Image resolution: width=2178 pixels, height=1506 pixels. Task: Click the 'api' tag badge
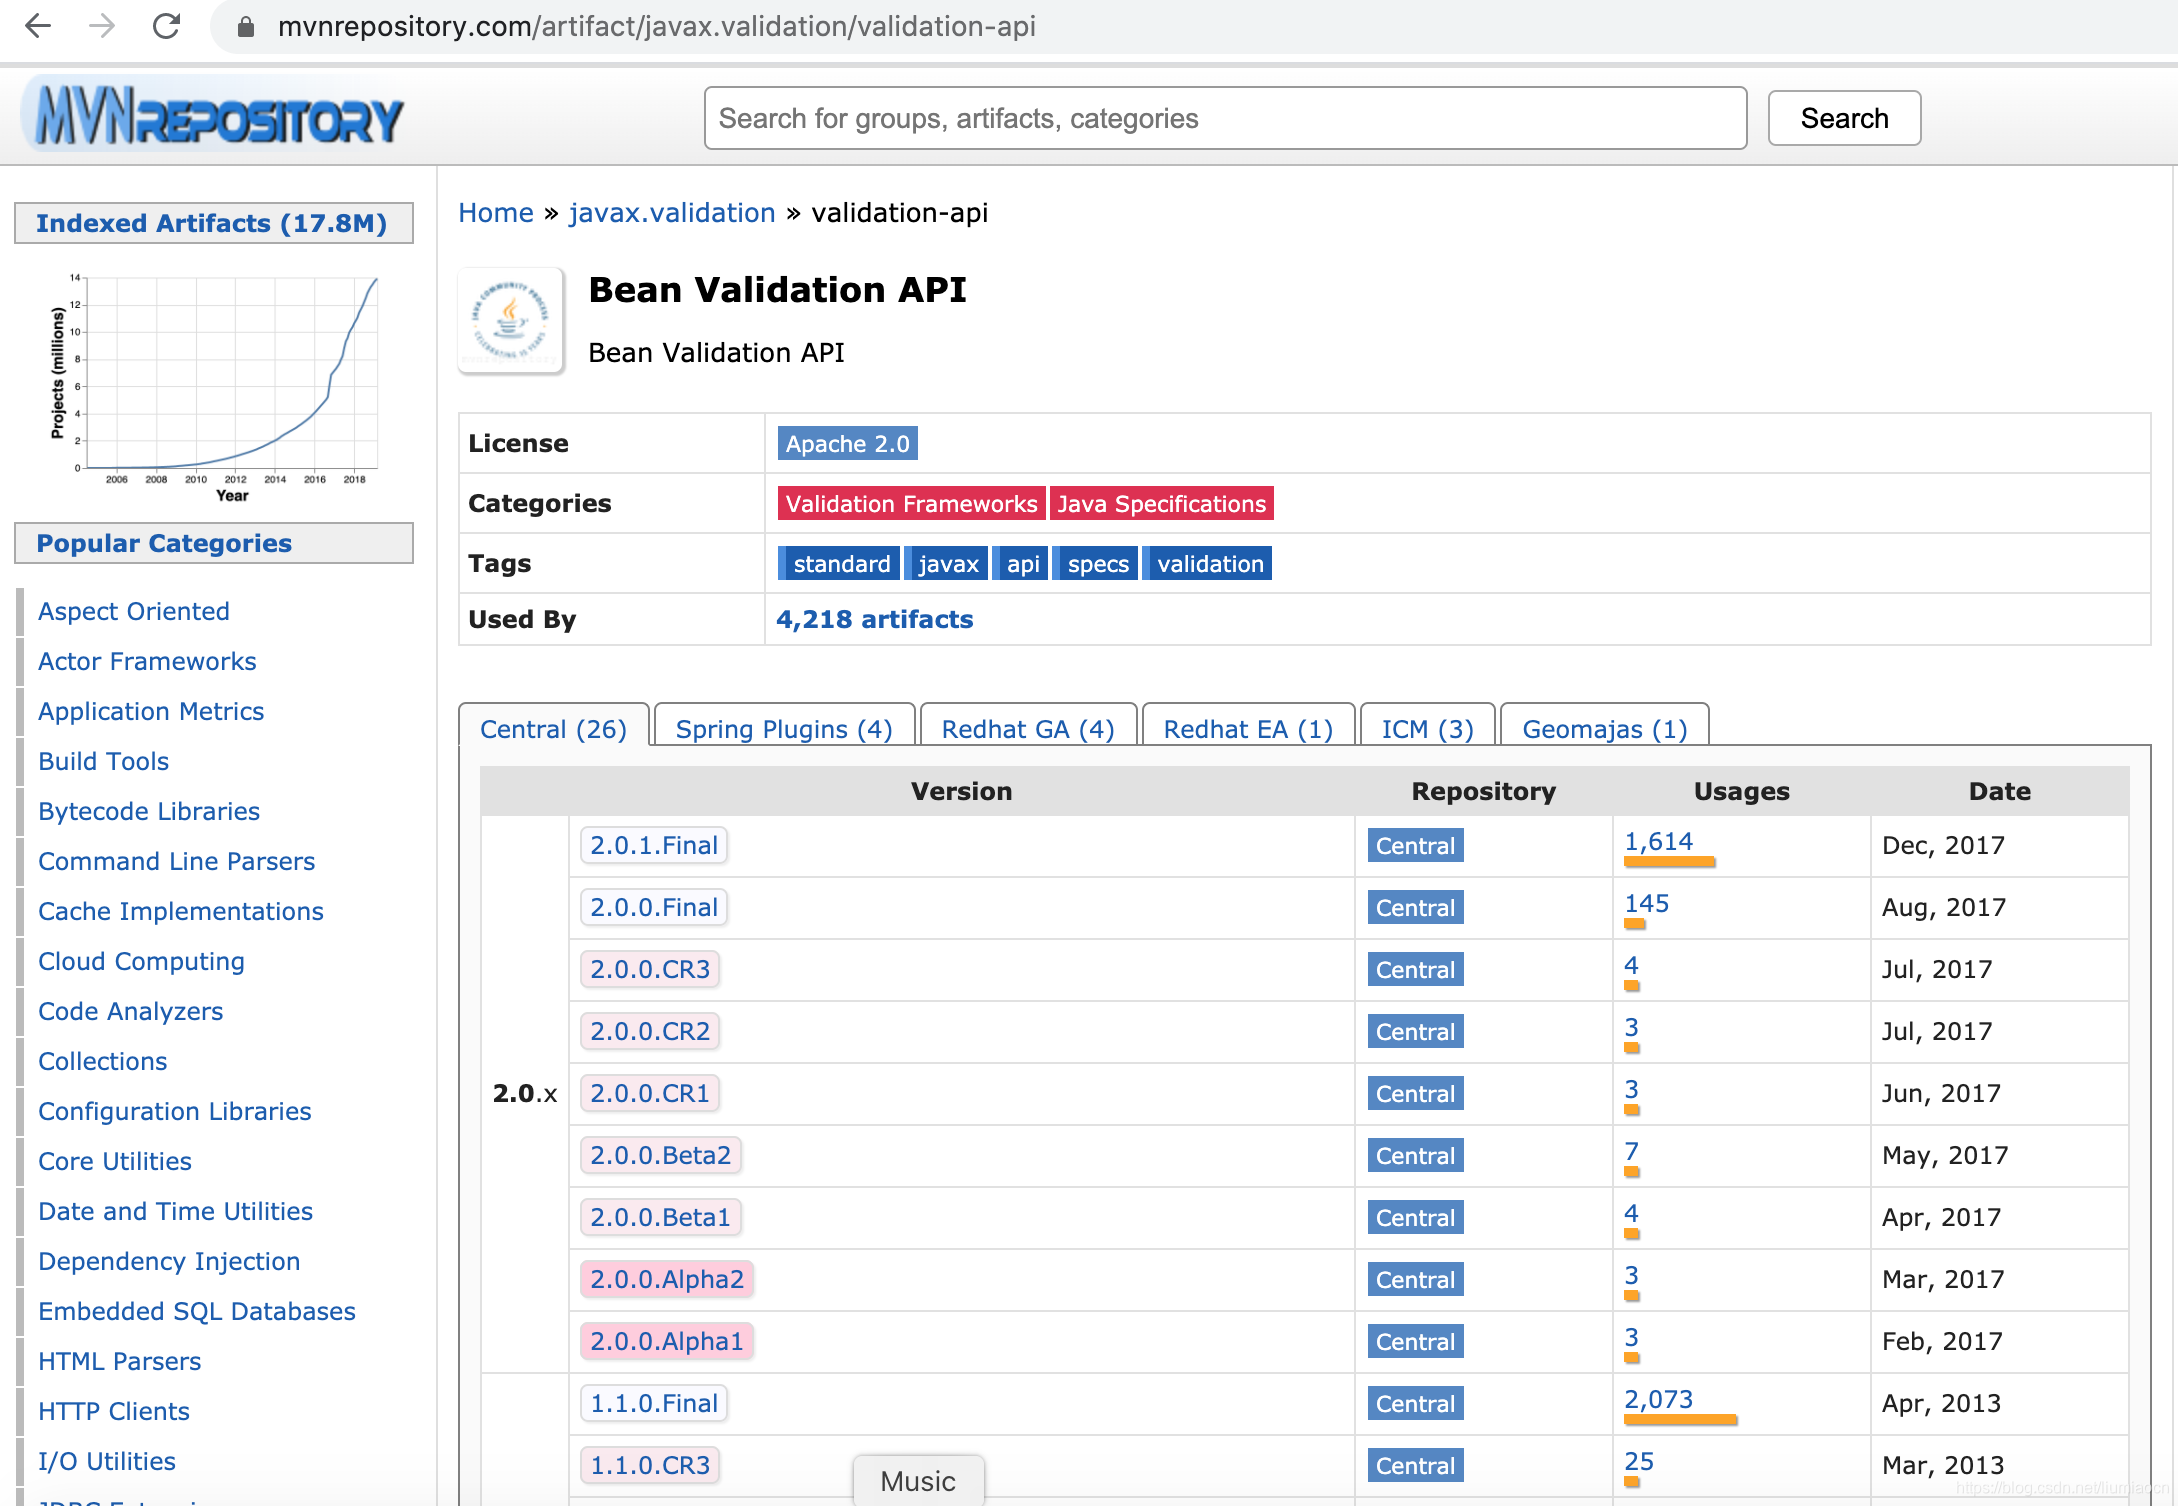coord(1023,564)
